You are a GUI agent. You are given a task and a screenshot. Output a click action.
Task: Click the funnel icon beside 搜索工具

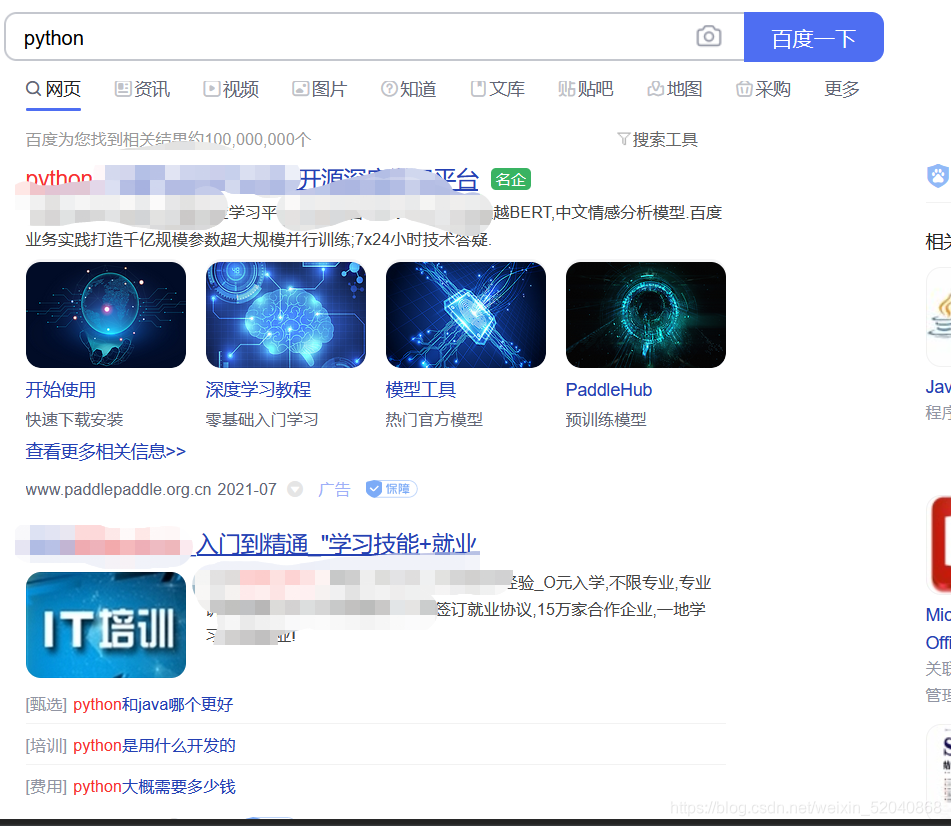tap(623, 139)
